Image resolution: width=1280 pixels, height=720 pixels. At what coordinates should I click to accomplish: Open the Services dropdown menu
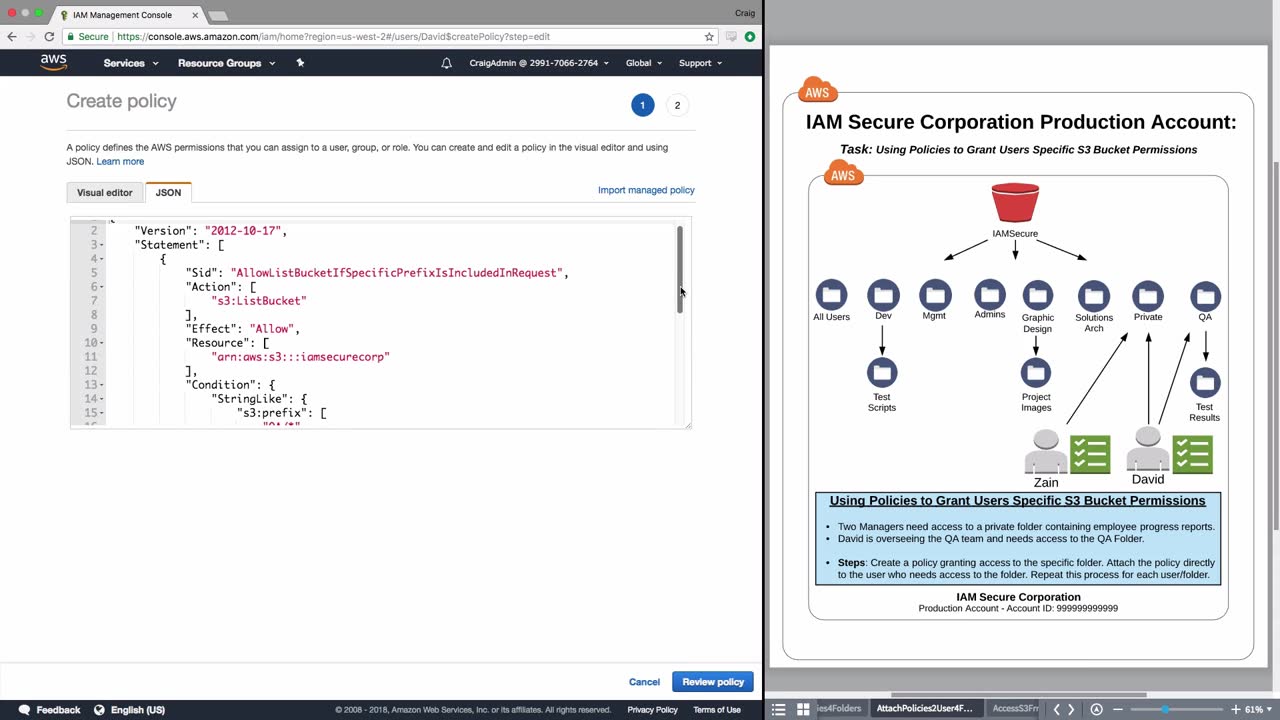click(131, 63)
